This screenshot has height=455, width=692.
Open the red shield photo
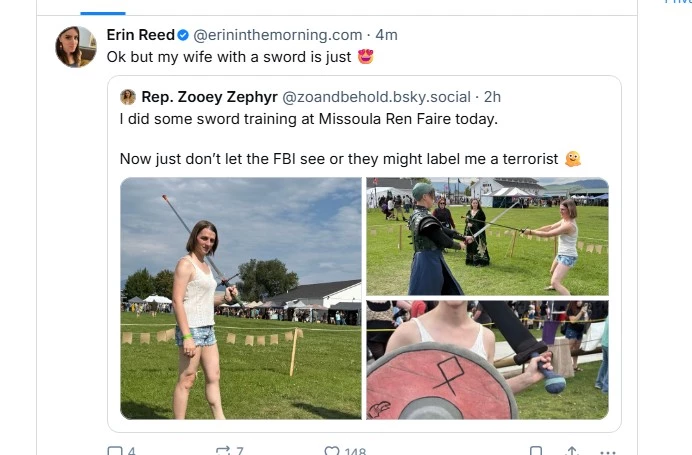click(x=487, y=360)
